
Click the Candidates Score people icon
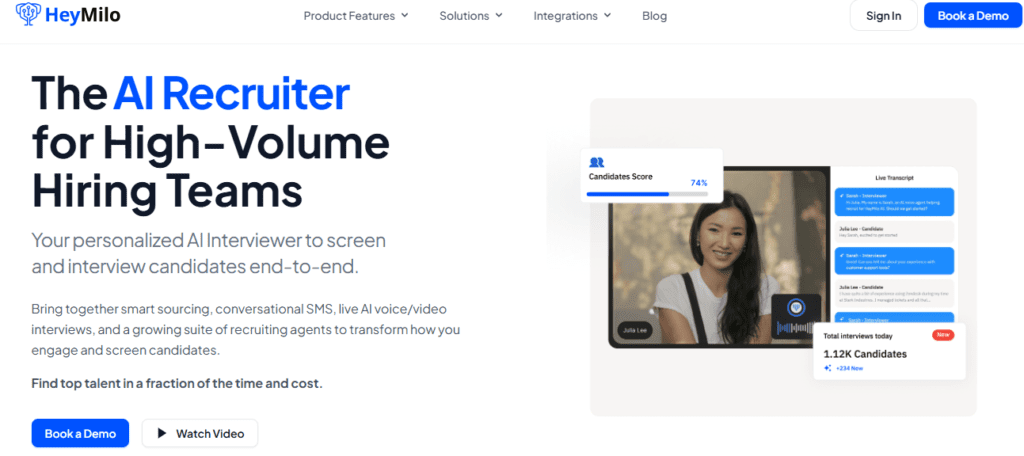pyautogui.click(x=596, y=162)
